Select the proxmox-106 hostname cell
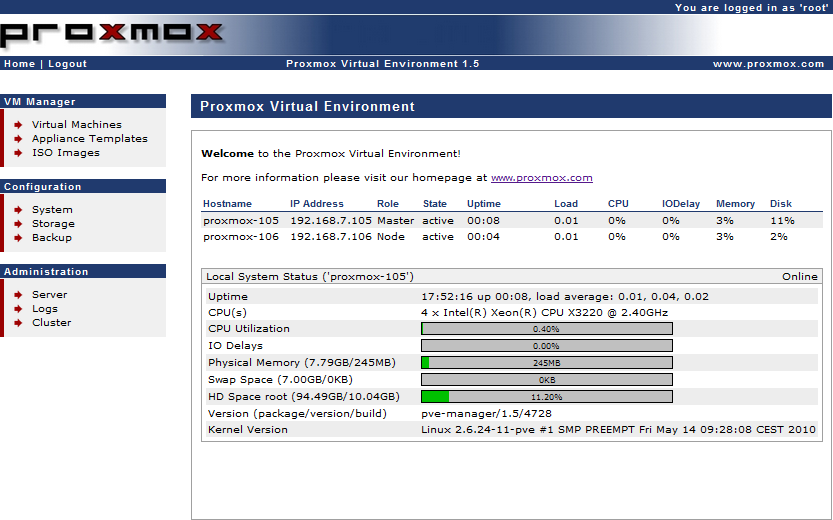The width and height of the screenshot is (833, 520). 241,236
